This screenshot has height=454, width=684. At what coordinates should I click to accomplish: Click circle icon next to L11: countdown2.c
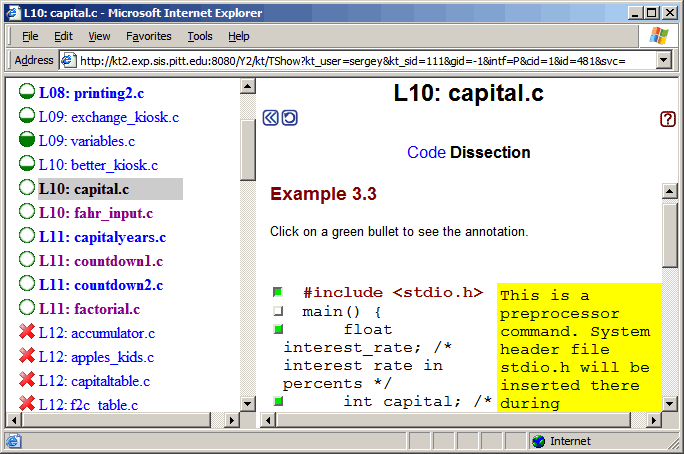(27, 283)
